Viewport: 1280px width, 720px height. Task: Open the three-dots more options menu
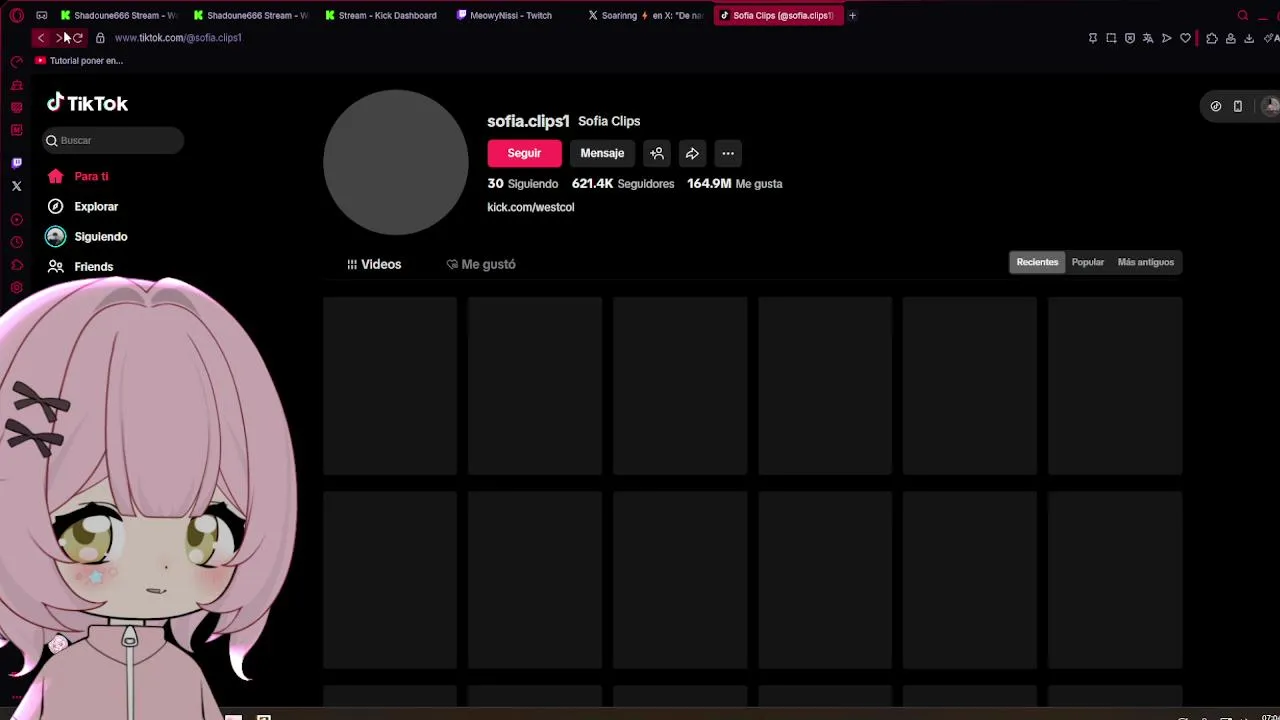[x=728, y=153]
